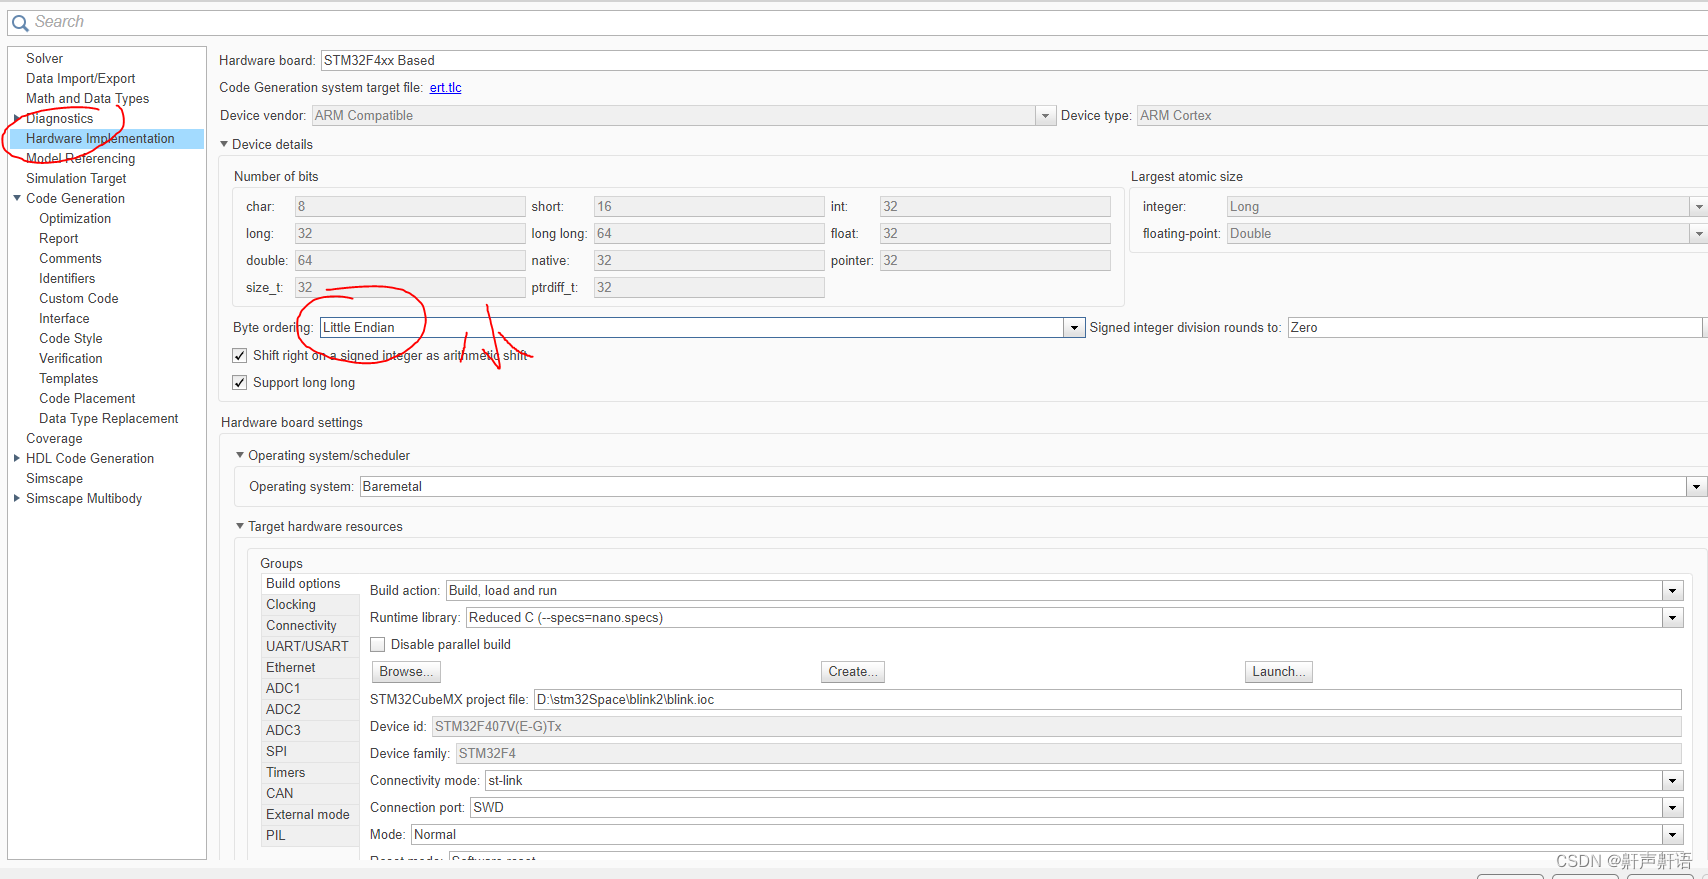Click the search magnifier icon

[x=20, y=22]
